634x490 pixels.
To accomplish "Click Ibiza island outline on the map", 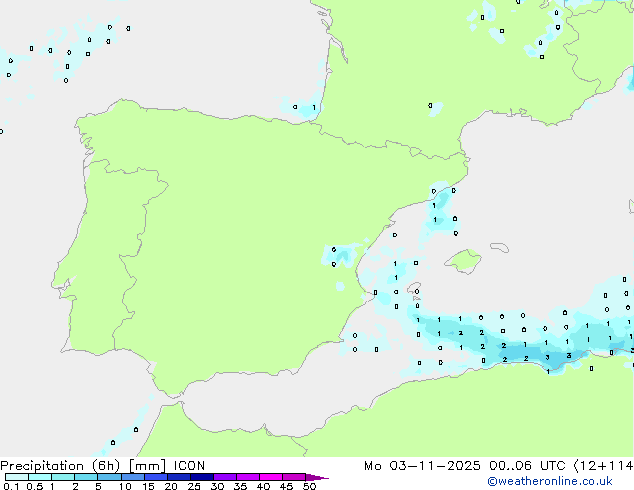I will coord(414,288).
